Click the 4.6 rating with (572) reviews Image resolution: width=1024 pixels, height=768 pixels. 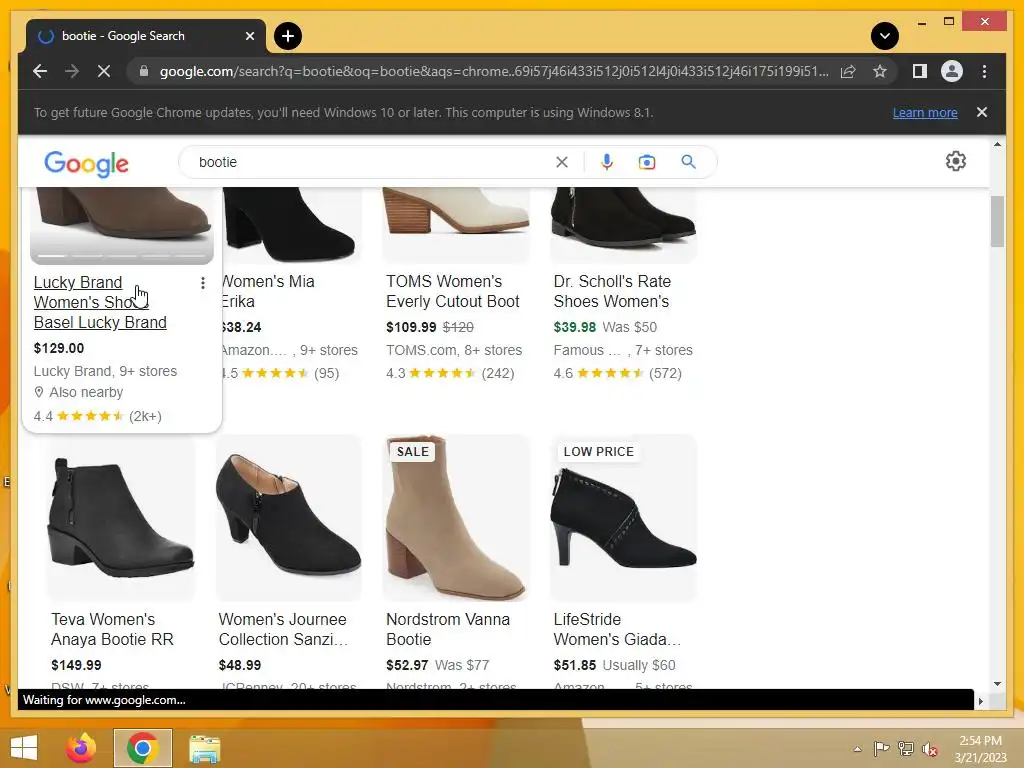617,374
